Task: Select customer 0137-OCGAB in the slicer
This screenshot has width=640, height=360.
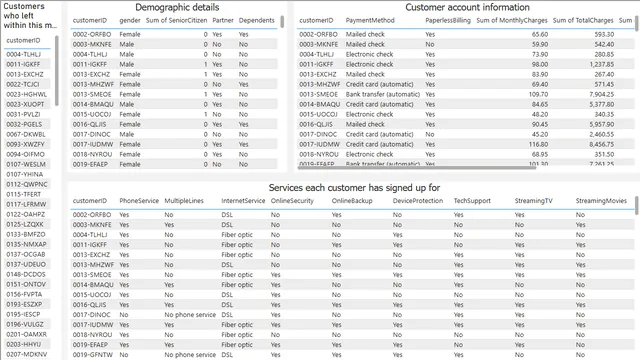Action: (x=27, y=254)
